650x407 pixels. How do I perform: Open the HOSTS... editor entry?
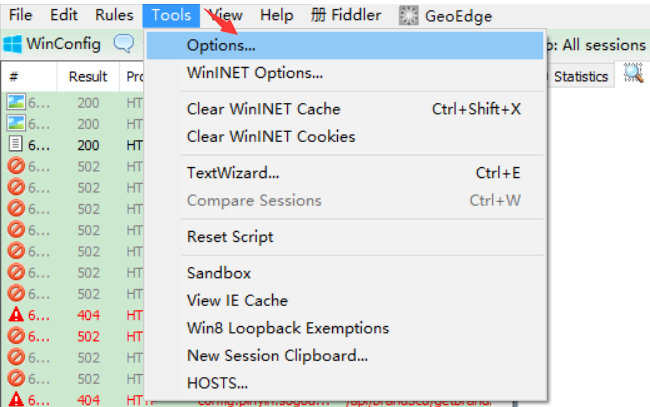[217, 382]
